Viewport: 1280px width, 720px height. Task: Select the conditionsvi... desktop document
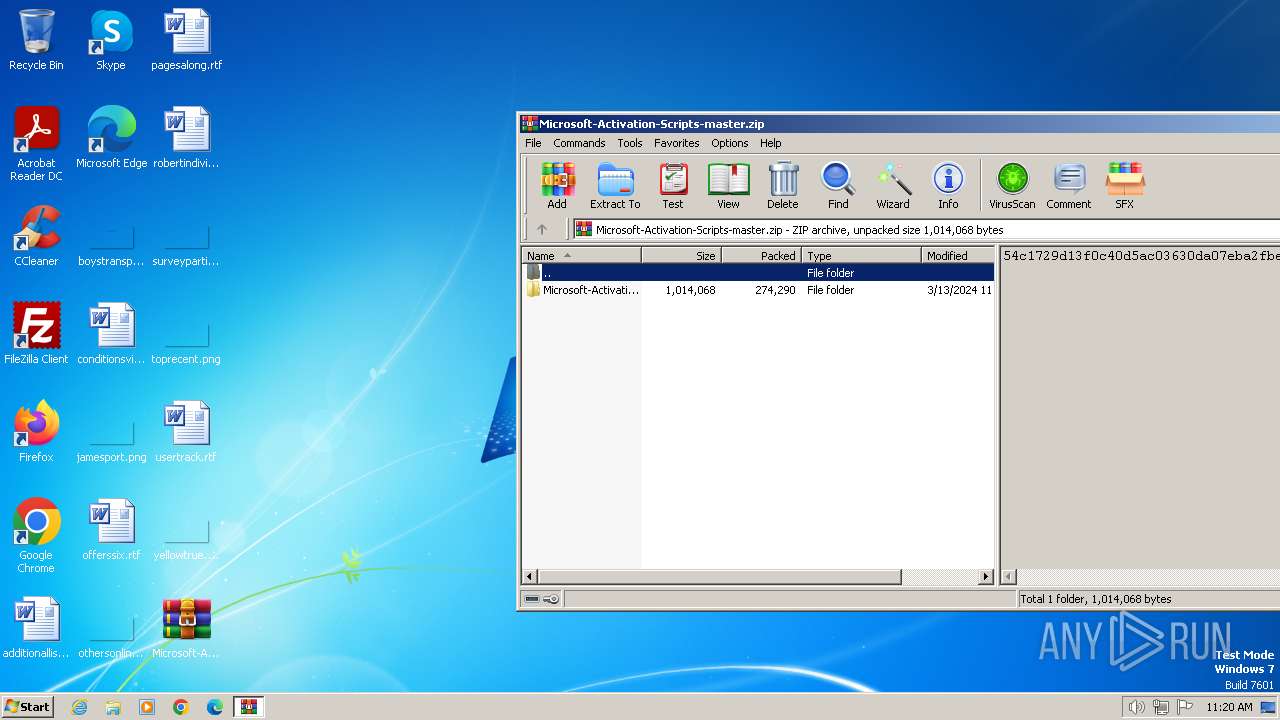[x=111, y=334]
